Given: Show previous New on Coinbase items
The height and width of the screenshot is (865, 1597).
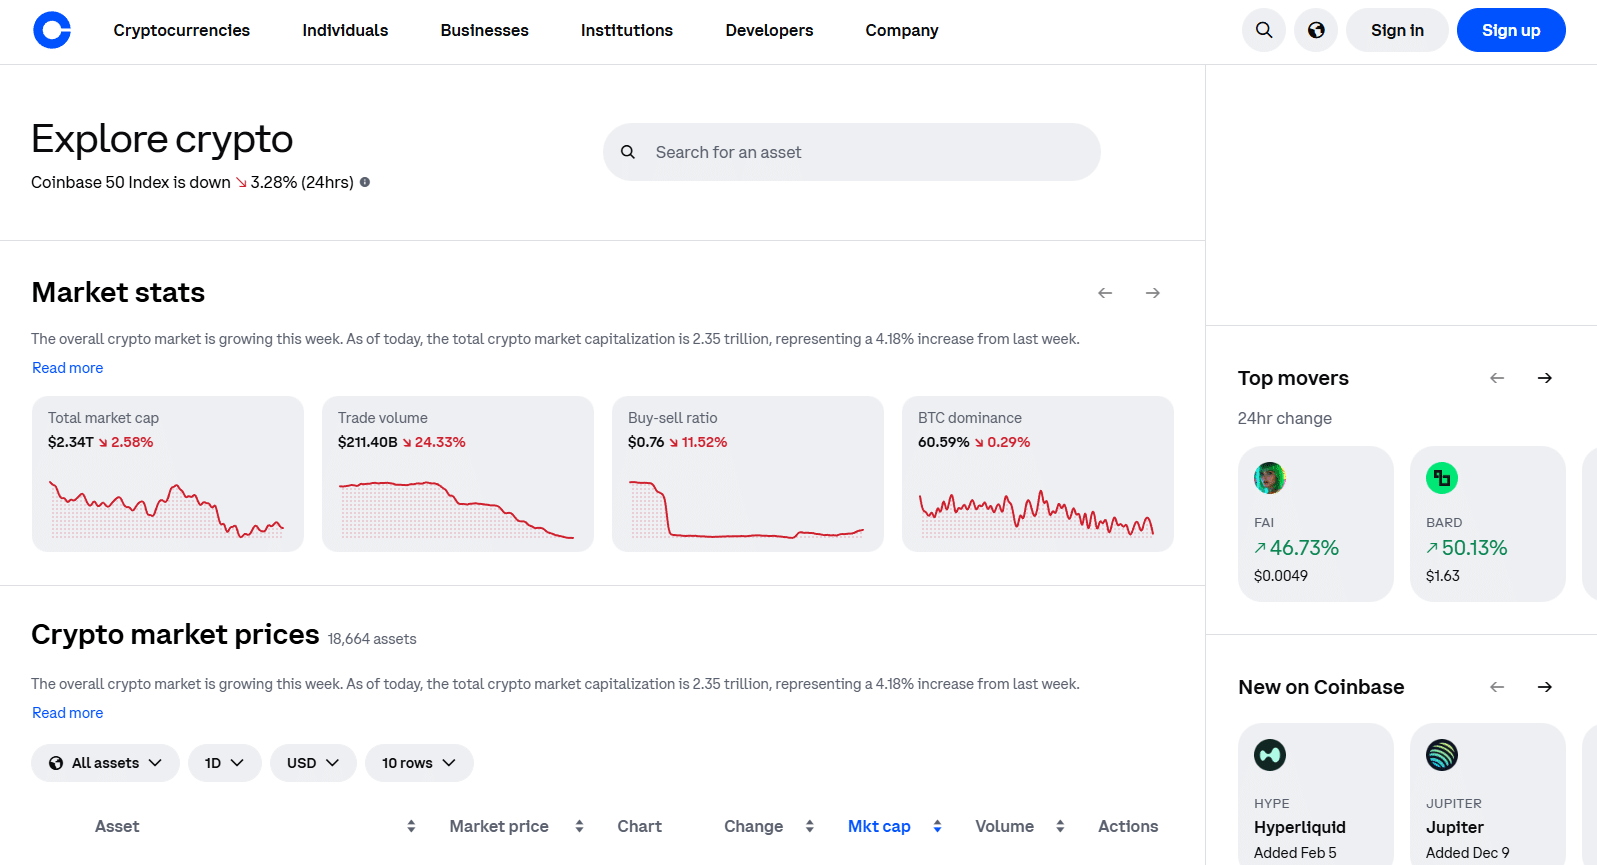Looking at the screenshot, I should pos(1497,687).
